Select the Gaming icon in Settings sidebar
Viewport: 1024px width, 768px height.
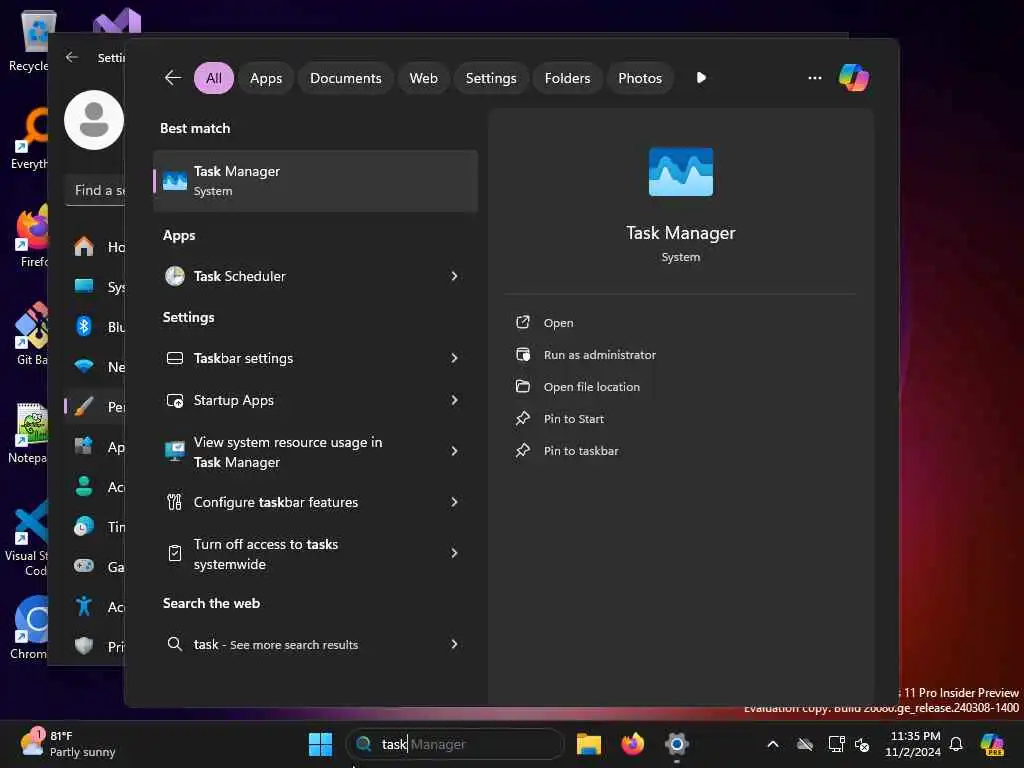[x=84, y=566]
